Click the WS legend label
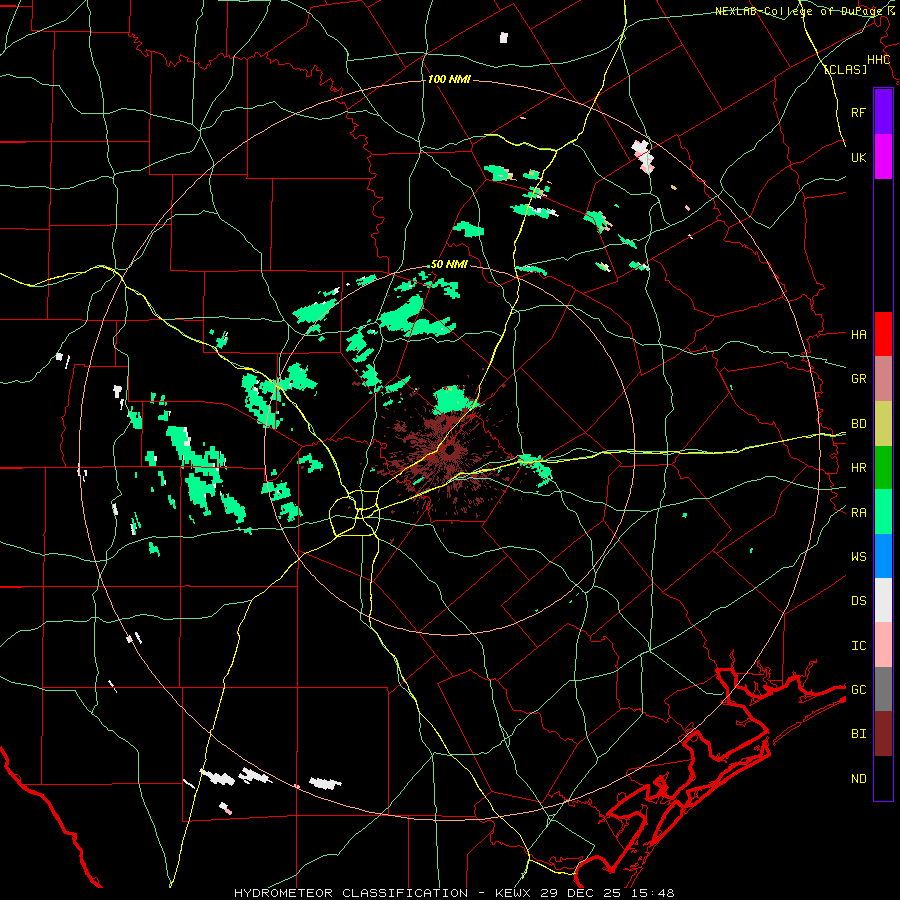 [858, 557]
